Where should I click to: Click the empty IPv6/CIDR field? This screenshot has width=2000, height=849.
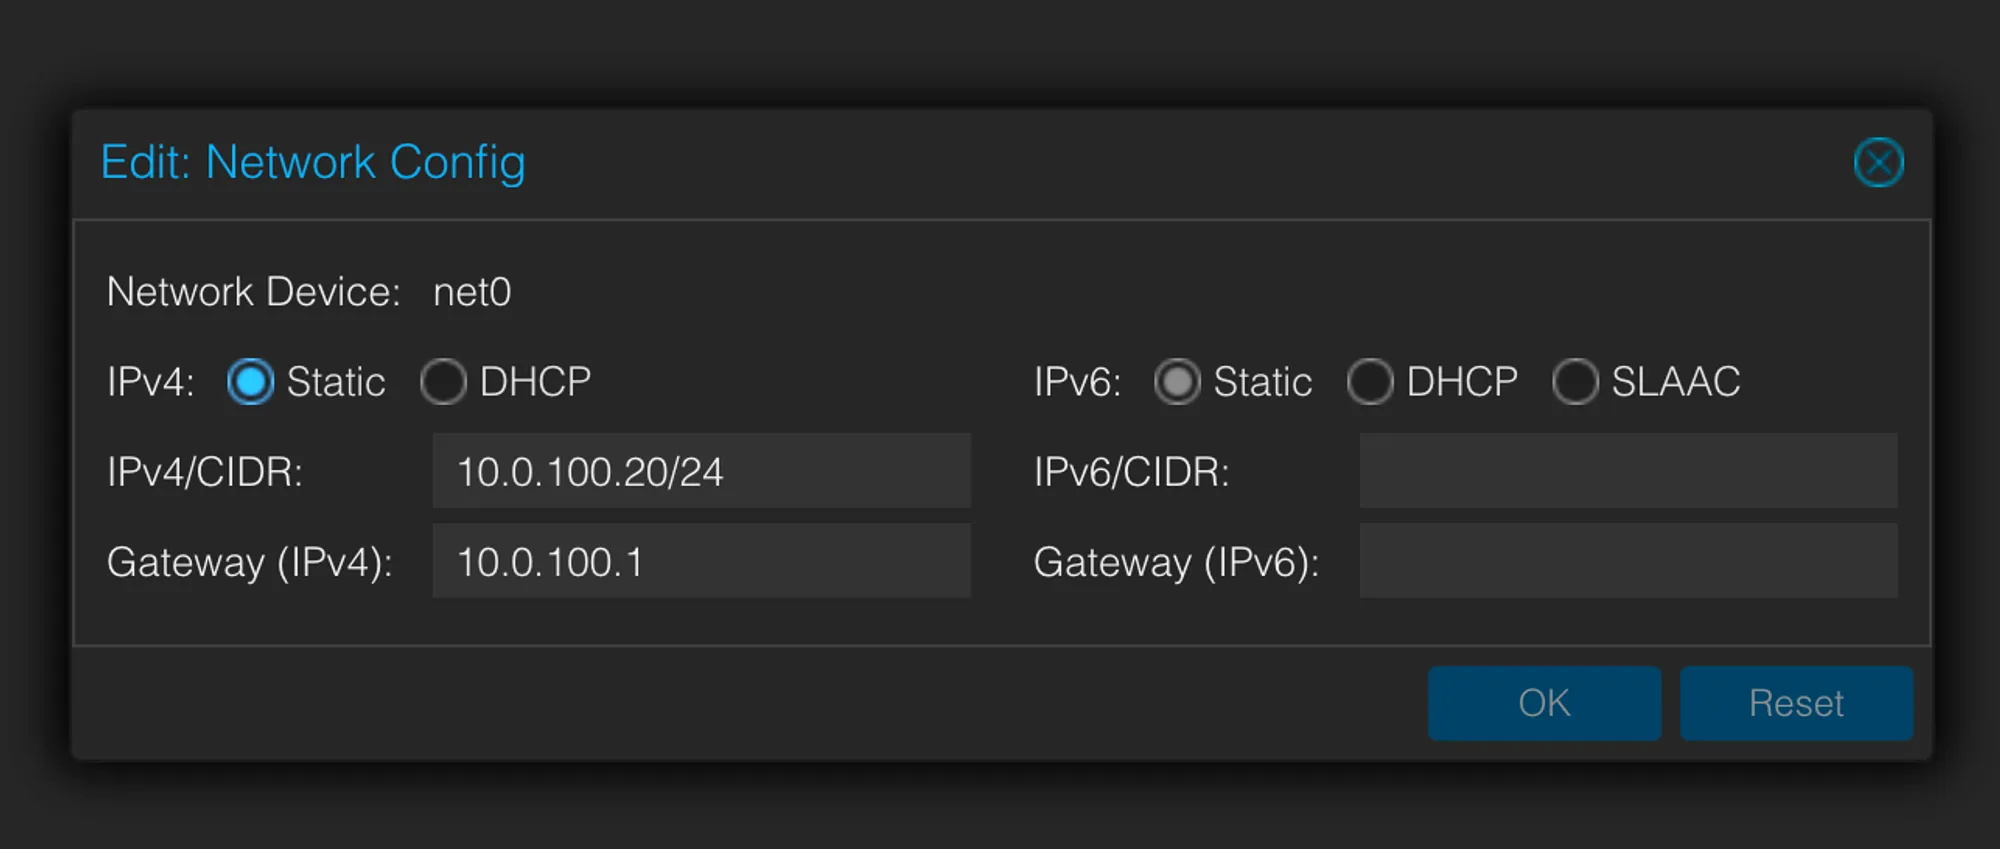pos(1627,470)
